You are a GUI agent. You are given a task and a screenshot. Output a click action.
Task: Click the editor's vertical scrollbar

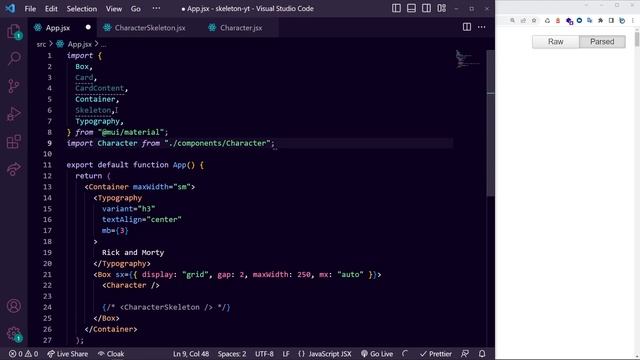pos(491,122)
